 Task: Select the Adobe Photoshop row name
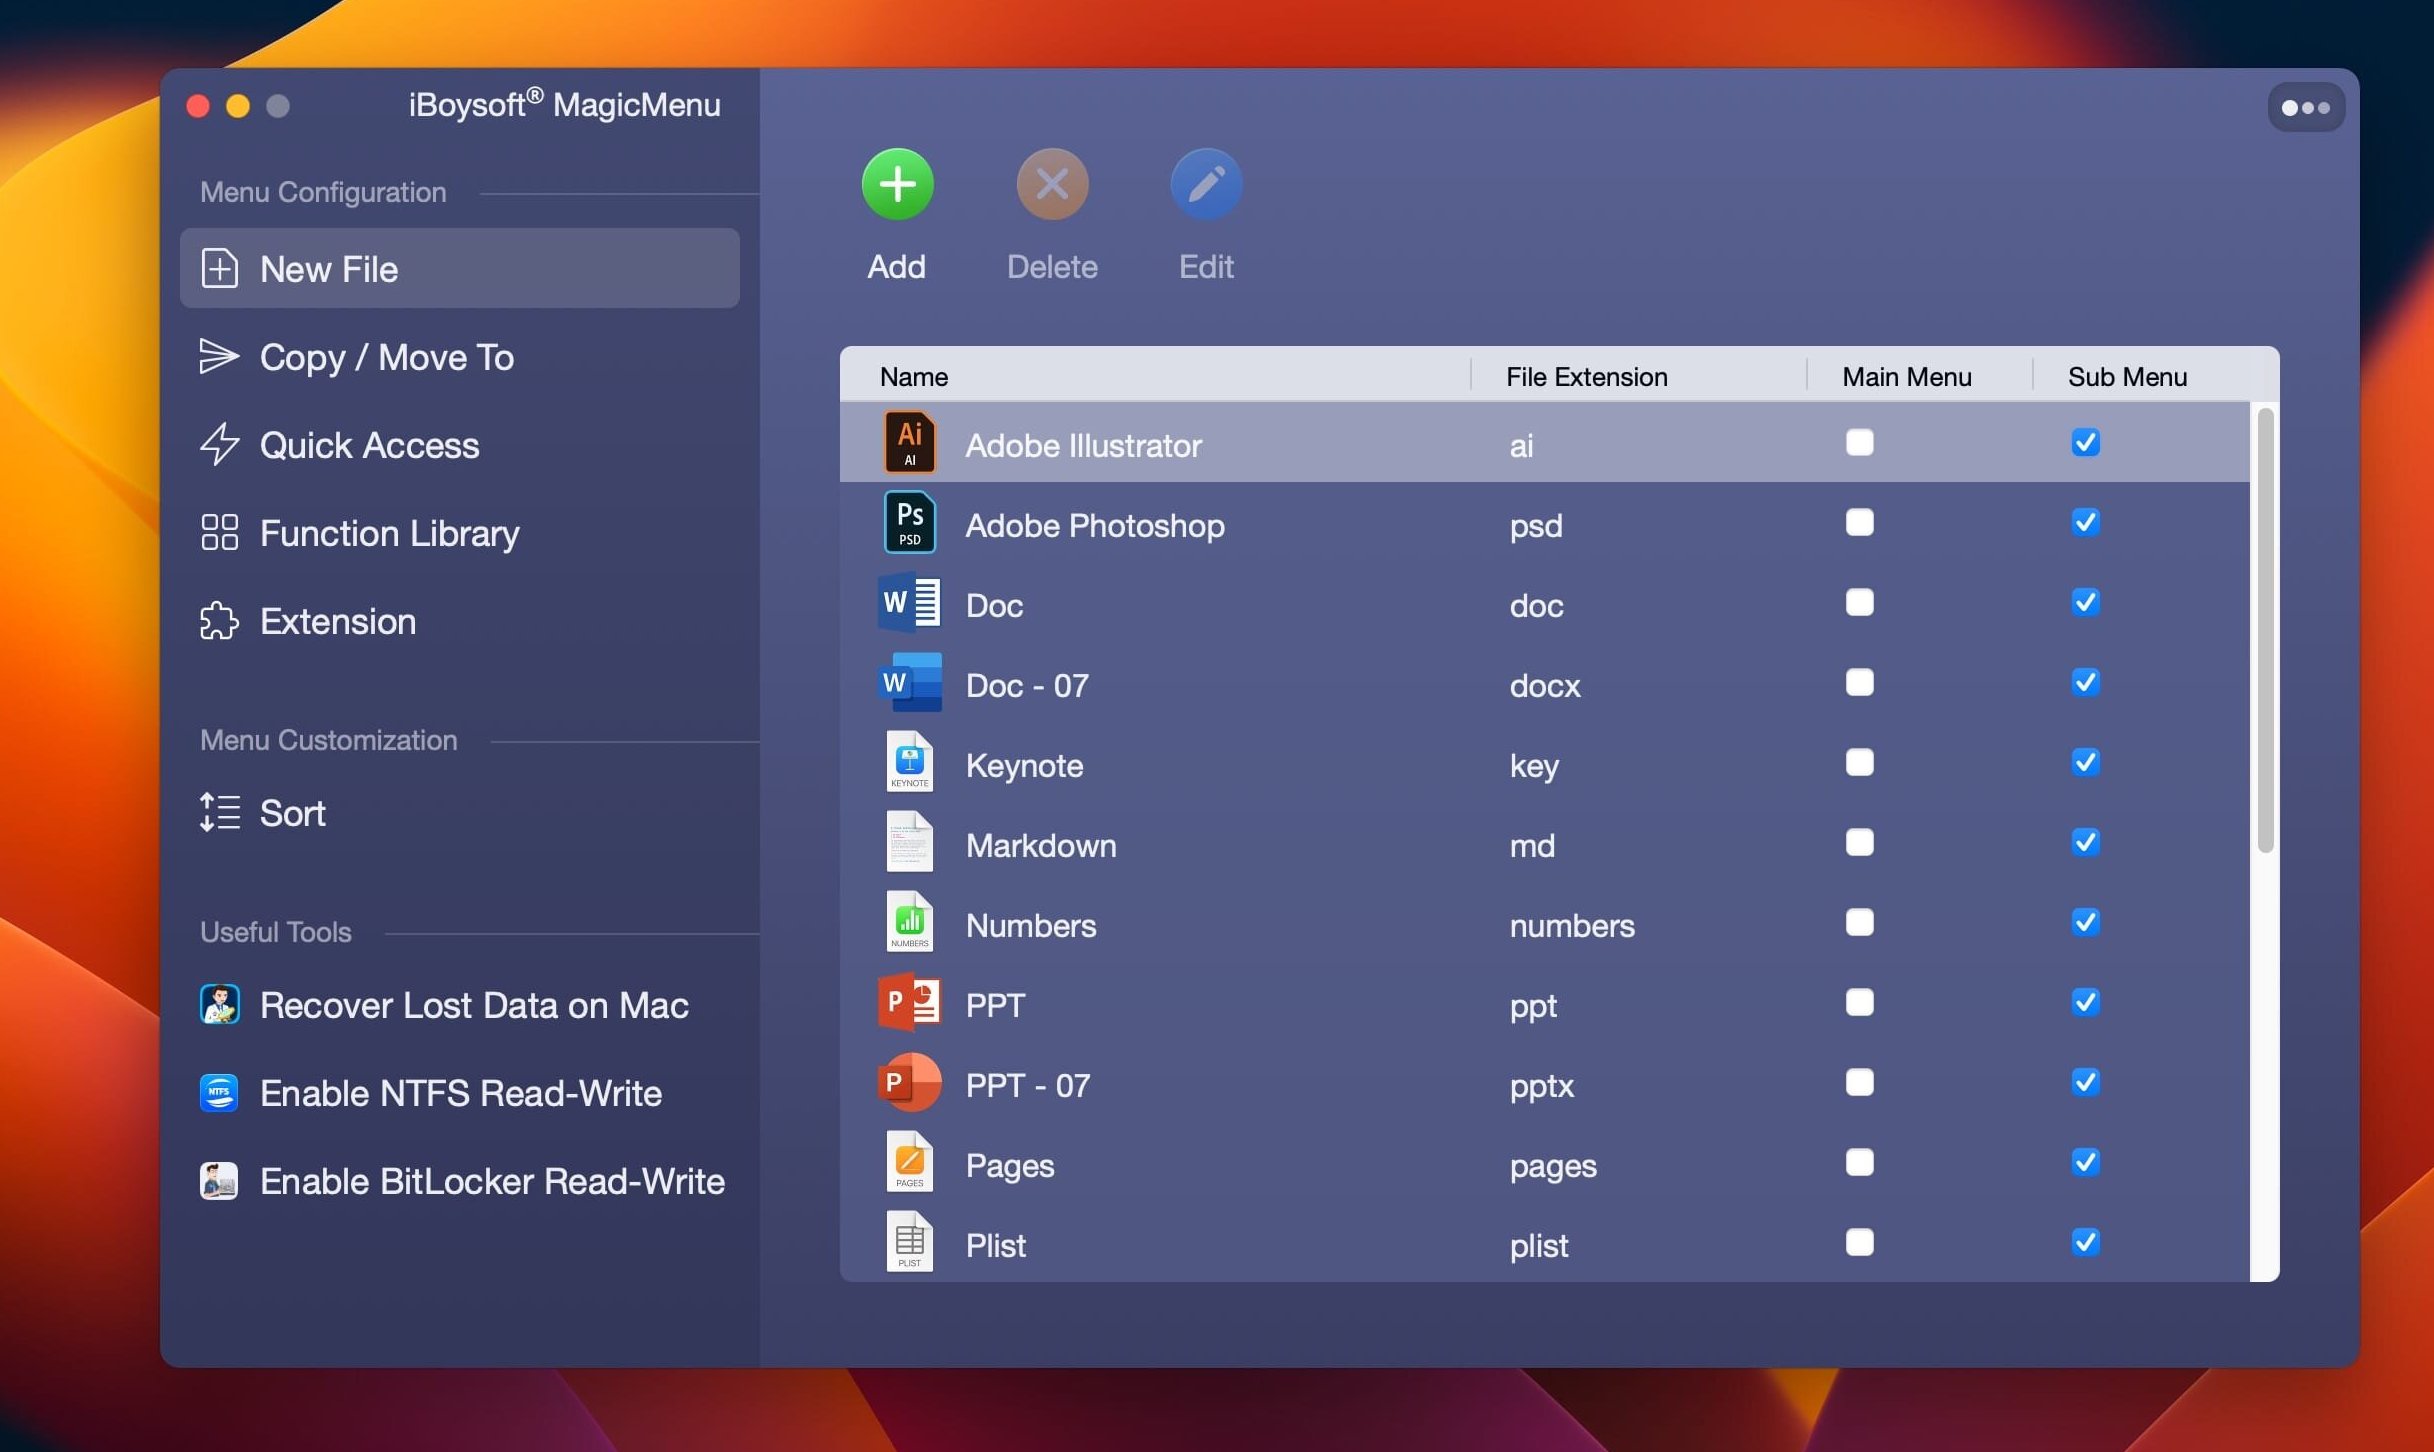point(1095,525)
